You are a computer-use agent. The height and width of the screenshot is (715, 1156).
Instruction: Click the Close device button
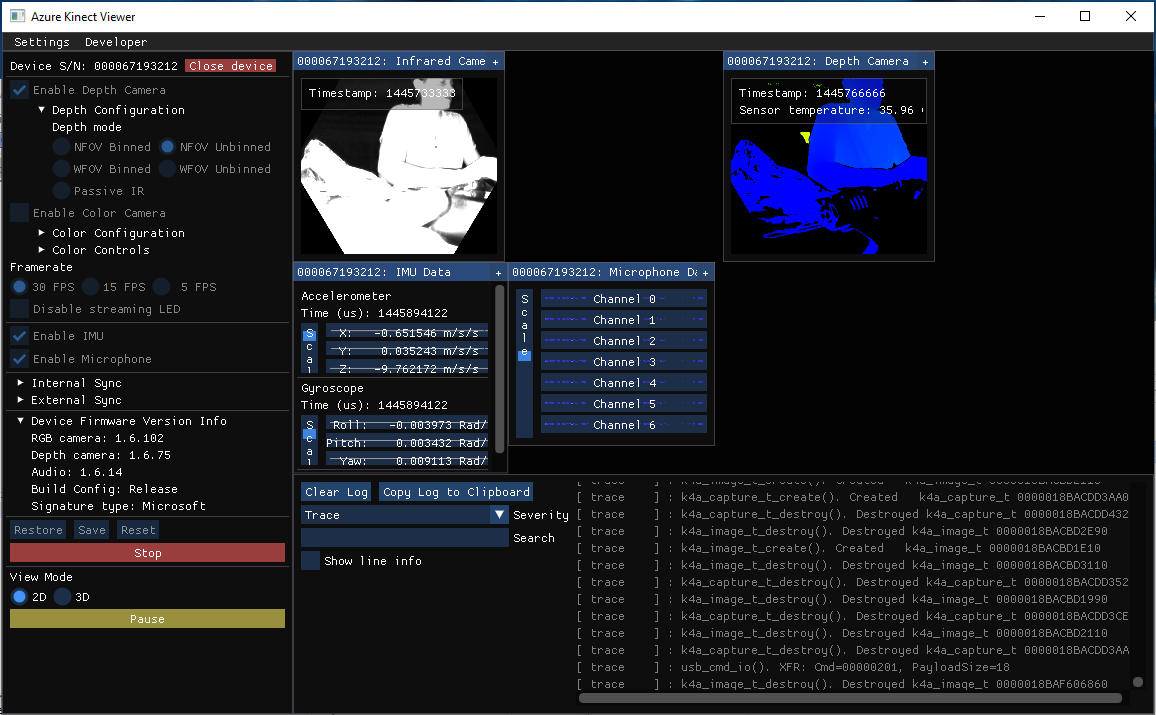(231, 66)
